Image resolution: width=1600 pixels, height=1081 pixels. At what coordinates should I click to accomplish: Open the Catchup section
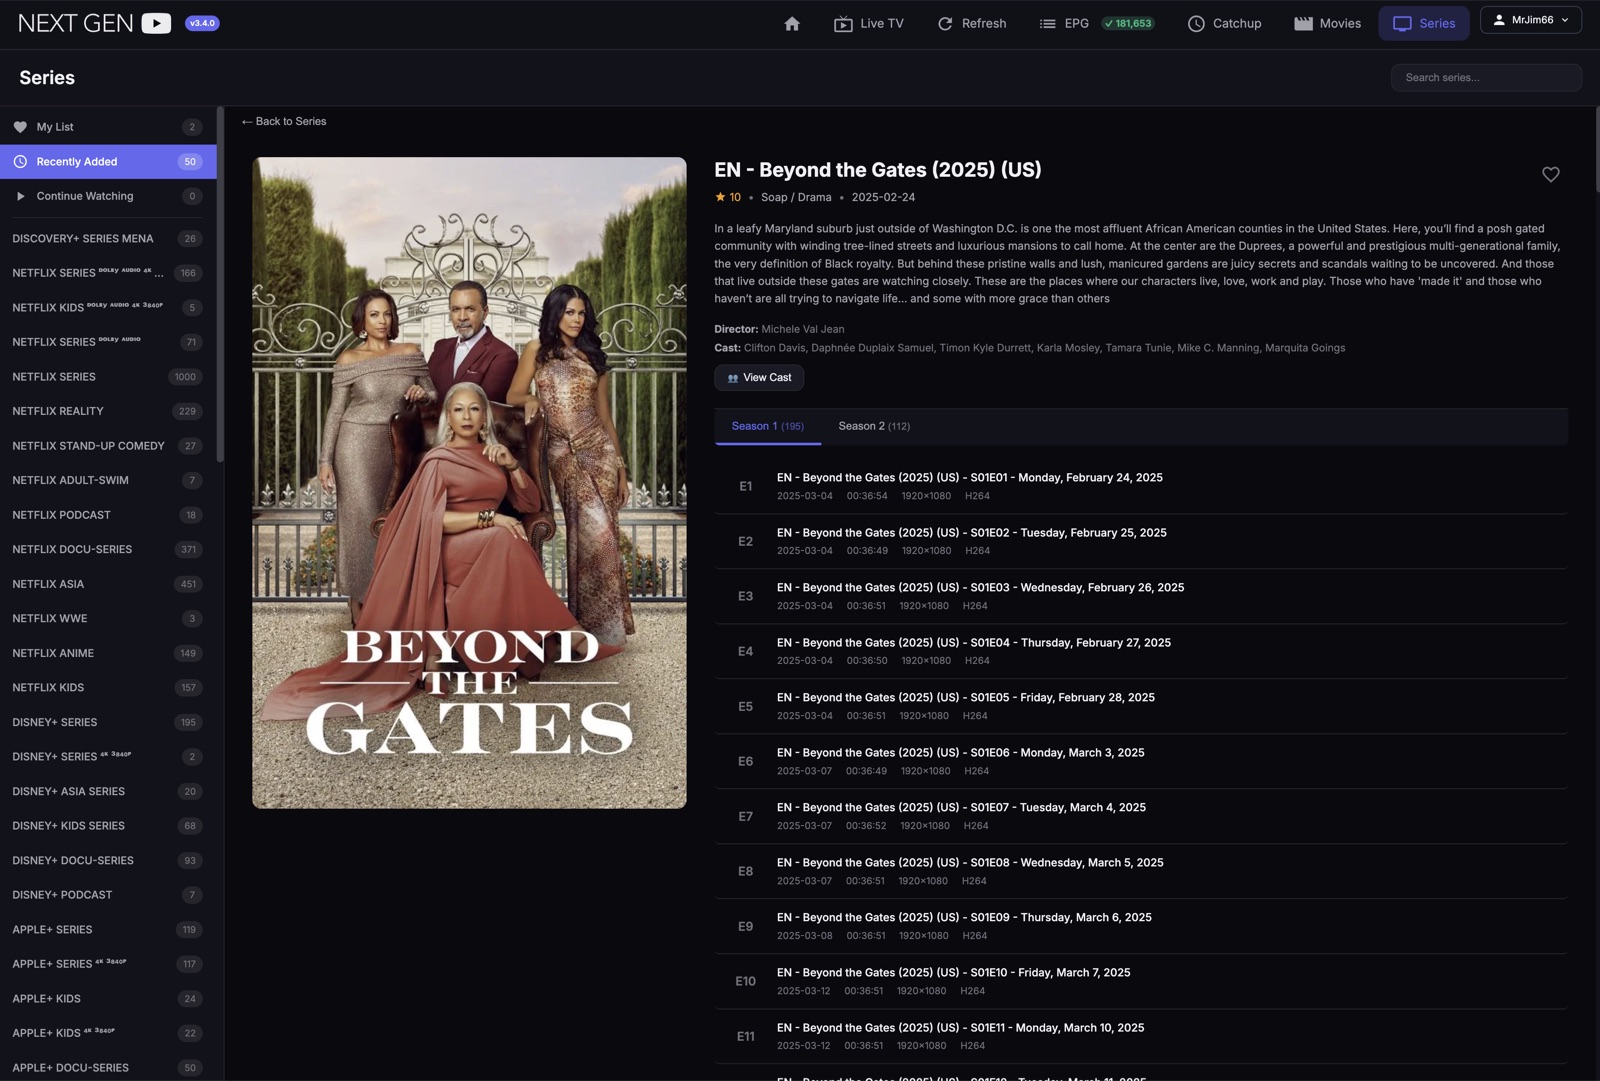point(1225,23)
